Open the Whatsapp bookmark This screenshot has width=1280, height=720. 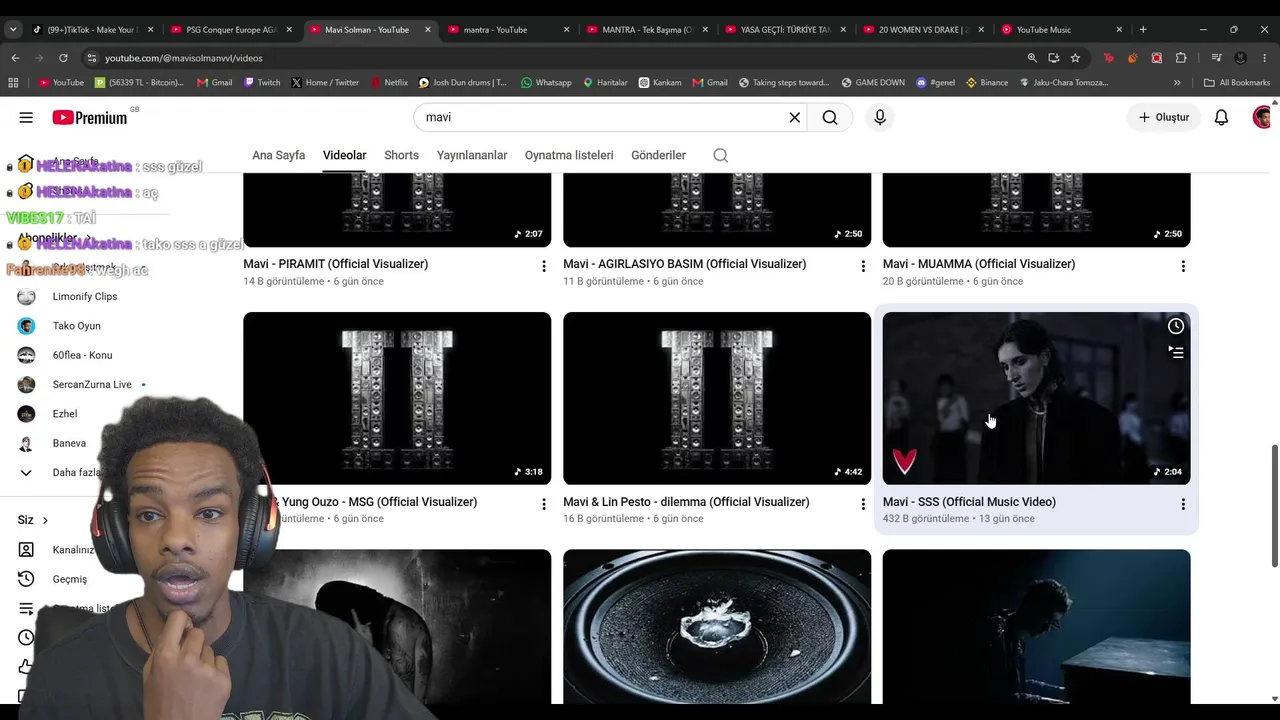[546, 83]
